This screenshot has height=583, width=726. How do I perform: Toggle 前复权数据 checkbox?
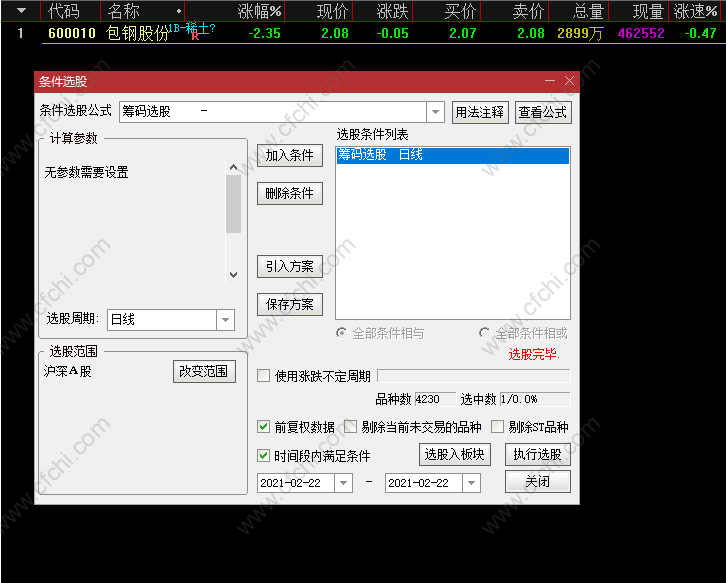pyautogui.click(x=263, y=426)
